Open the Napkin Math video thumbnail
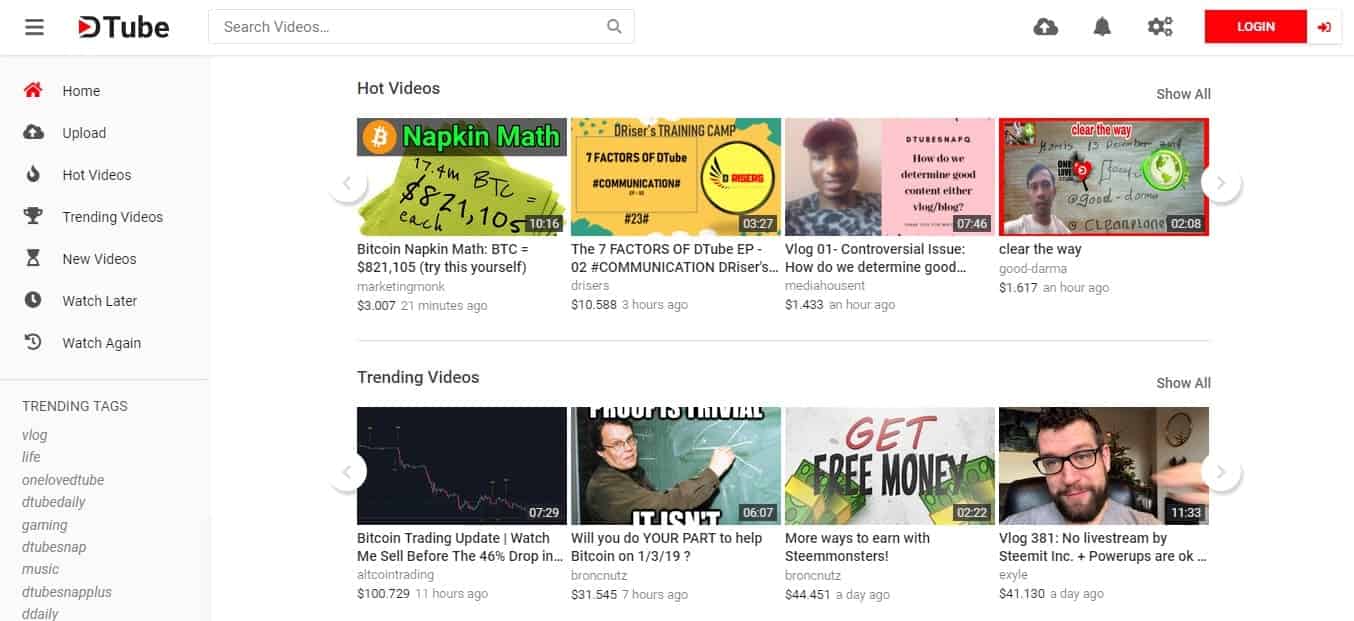This screenshot has width=1354, height=621. pyautogui.click(x=462, y=177)
